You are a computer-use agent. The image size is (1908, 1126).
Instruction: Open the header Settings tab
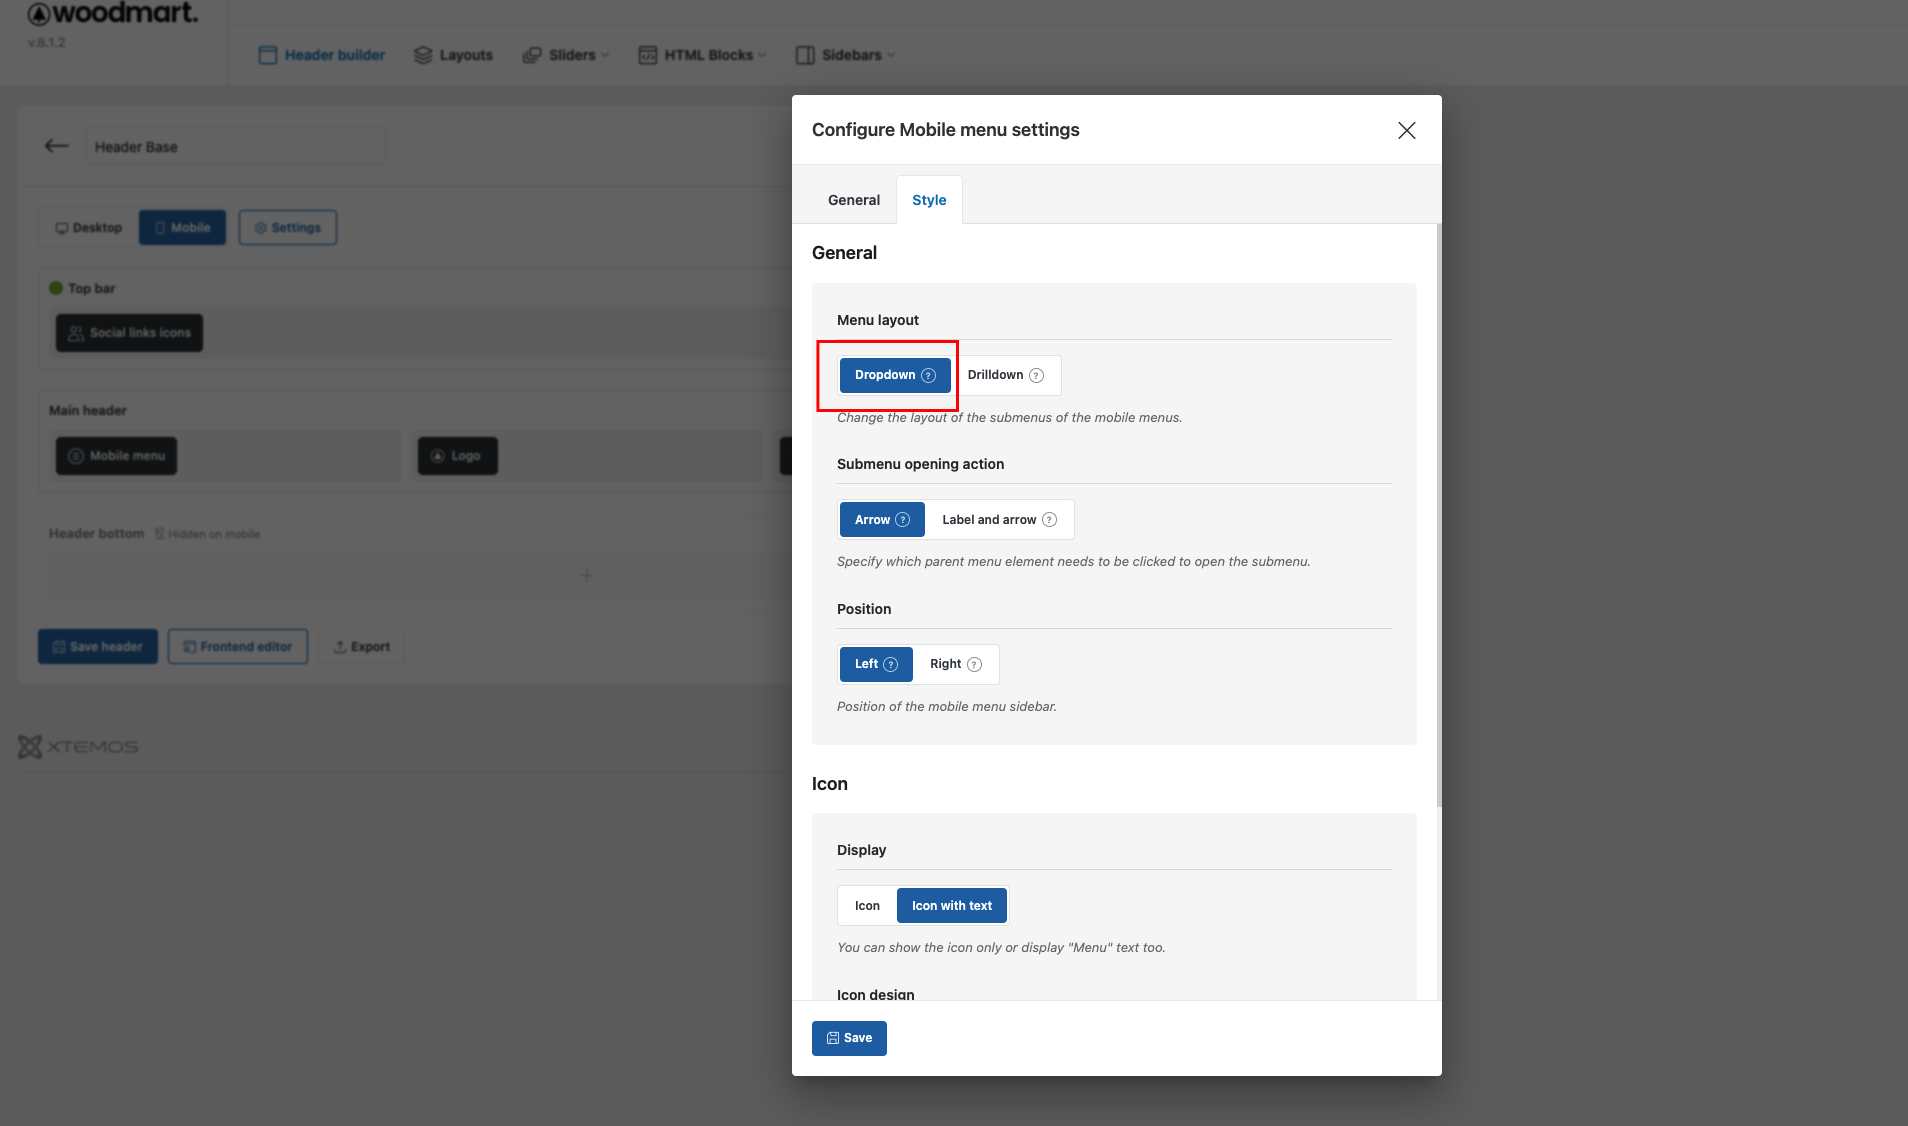coord(288,228)
